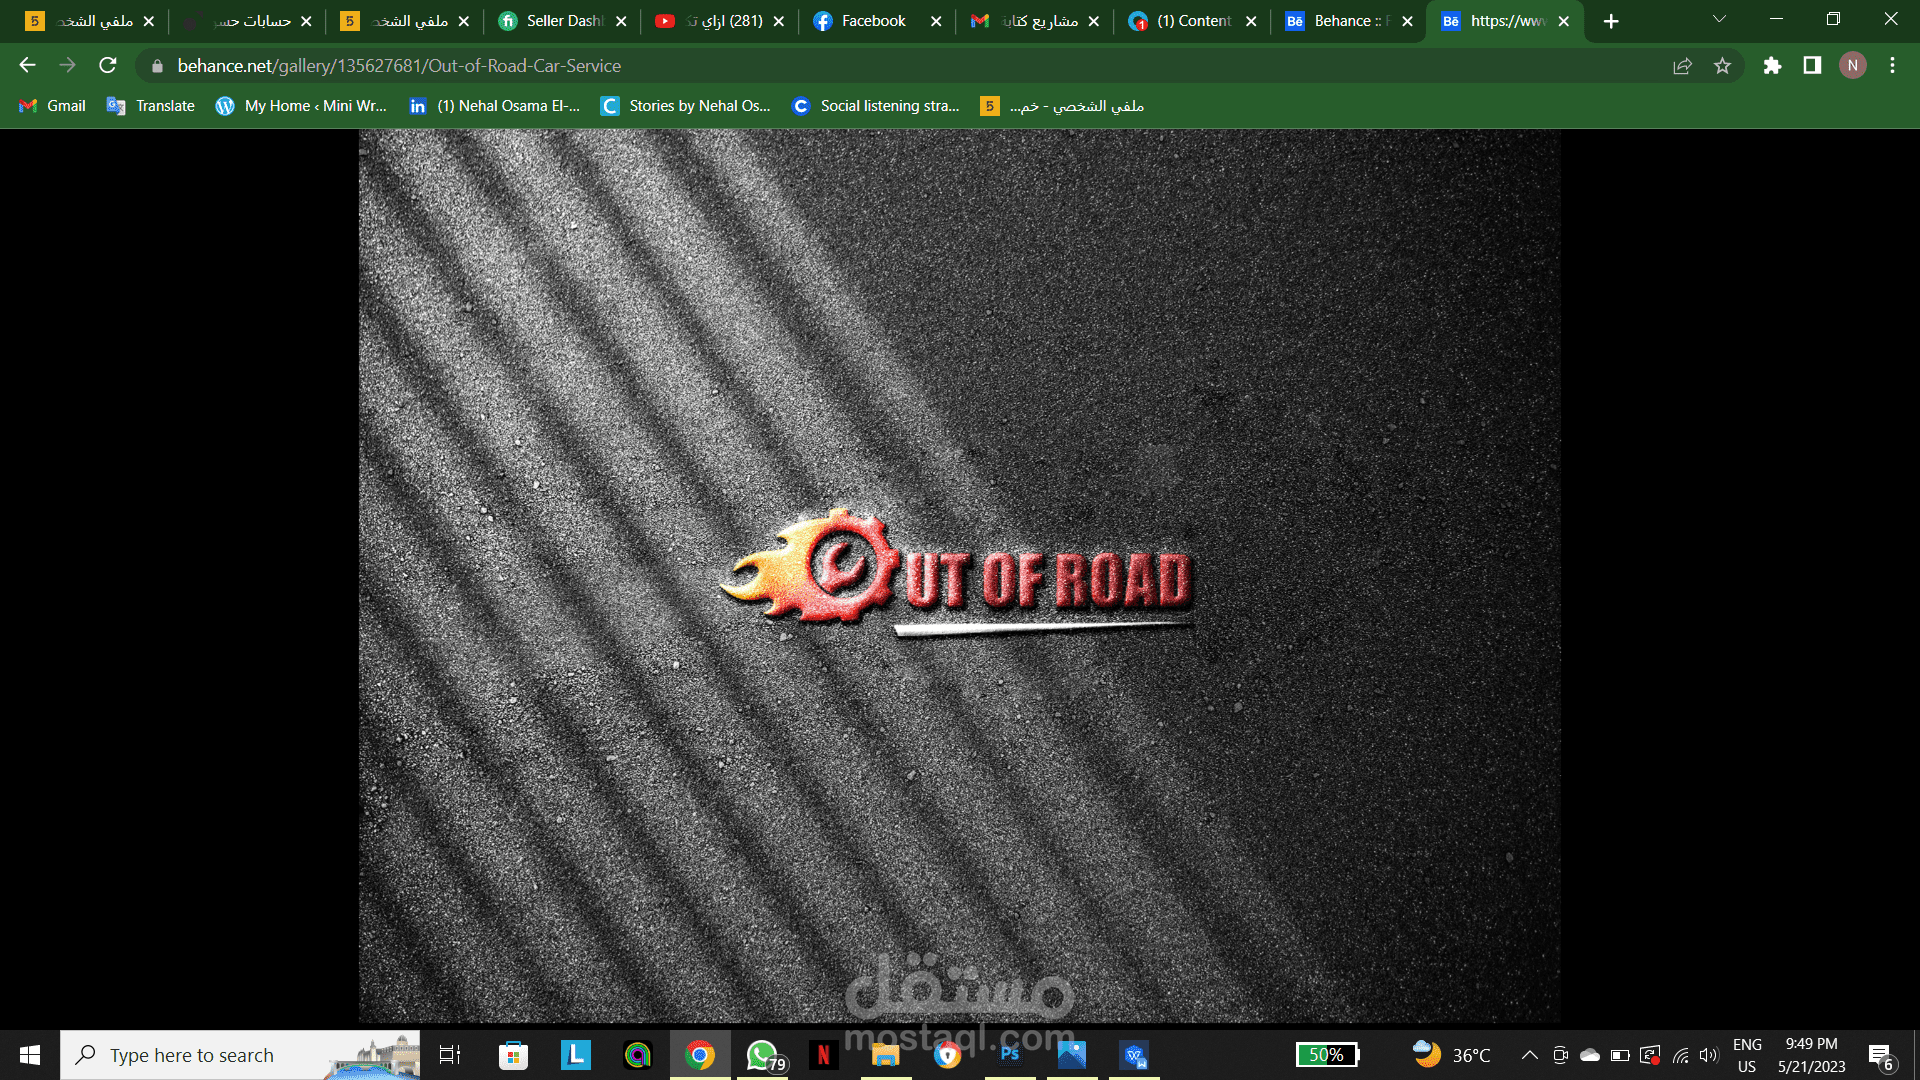Open the Translate bookmark
This screenshot has height=1080, width=1920.
point(151,106)
